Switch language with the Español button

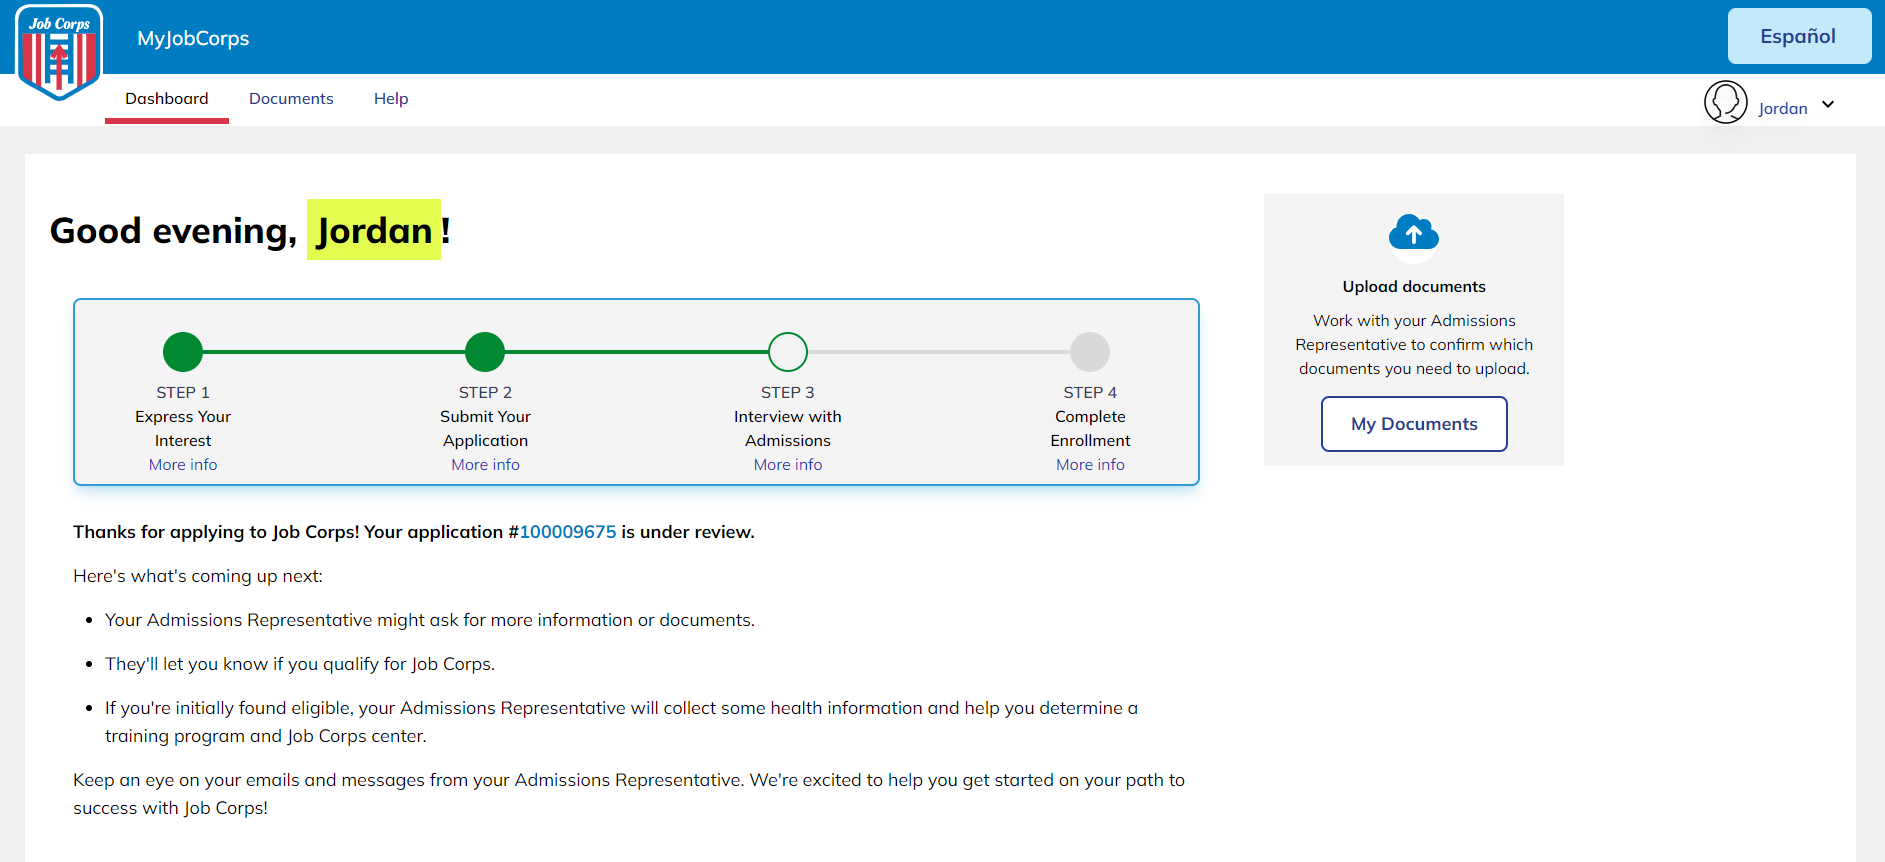1798,37
